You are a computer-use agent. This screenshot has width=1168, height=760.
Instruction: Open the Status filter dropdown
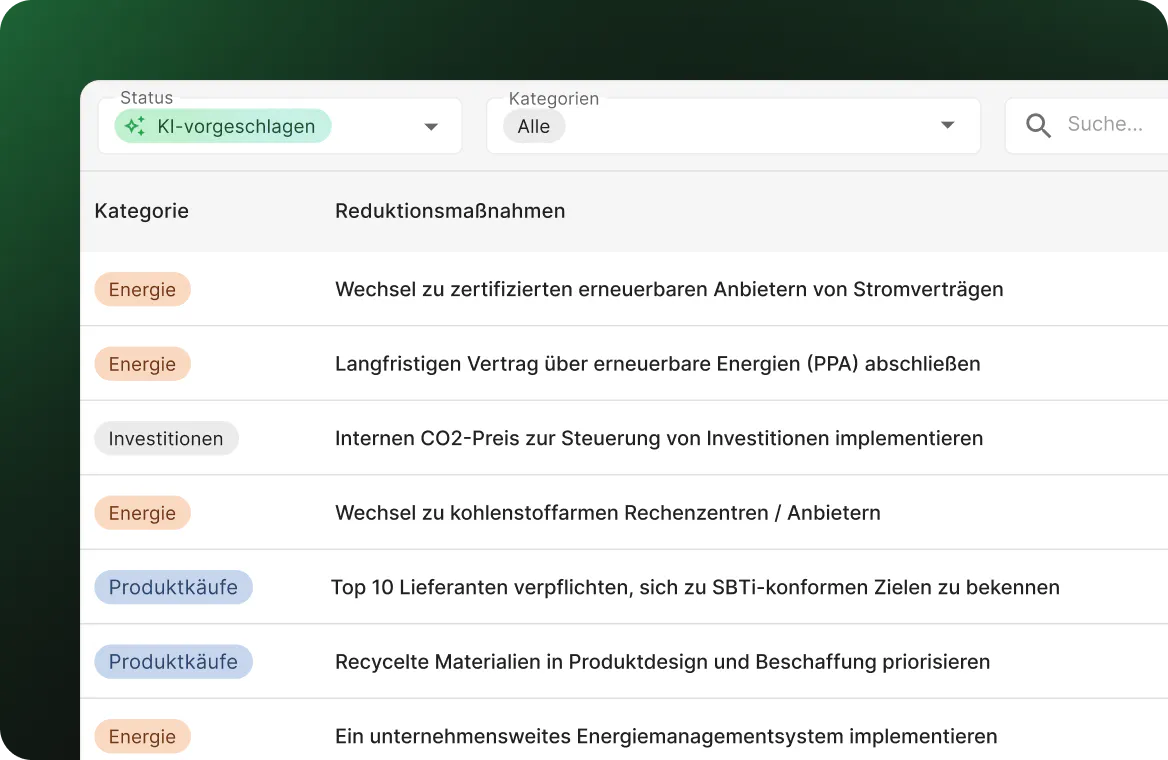430,126
